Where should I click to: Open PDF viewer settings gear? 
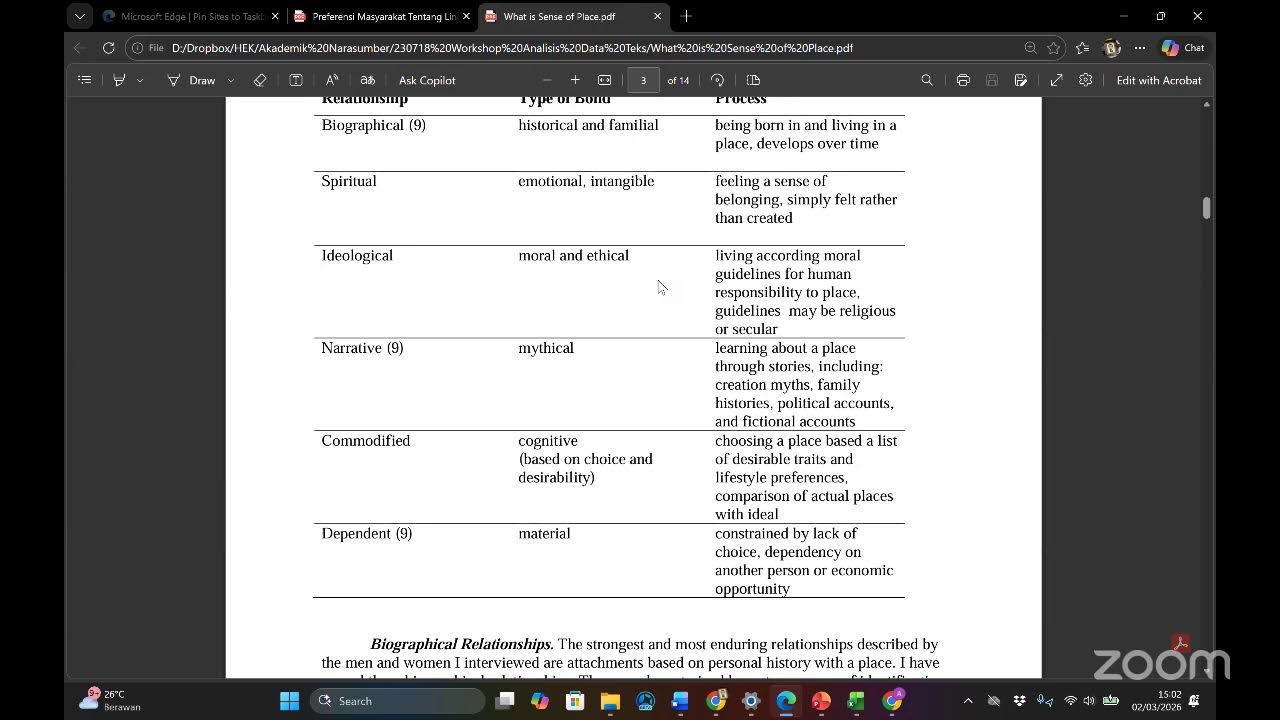(1085, 80)
